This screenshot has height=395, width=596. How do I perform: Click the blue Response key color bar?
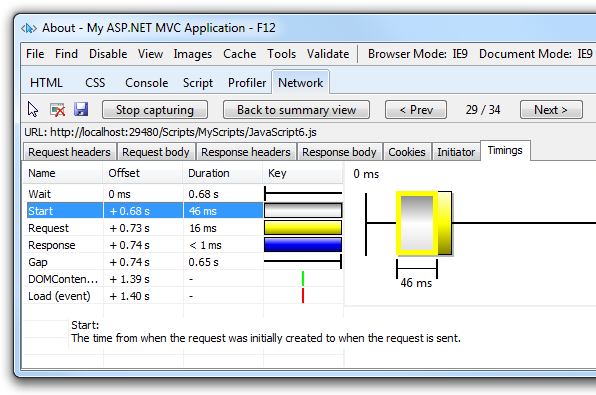click(303, 245)
